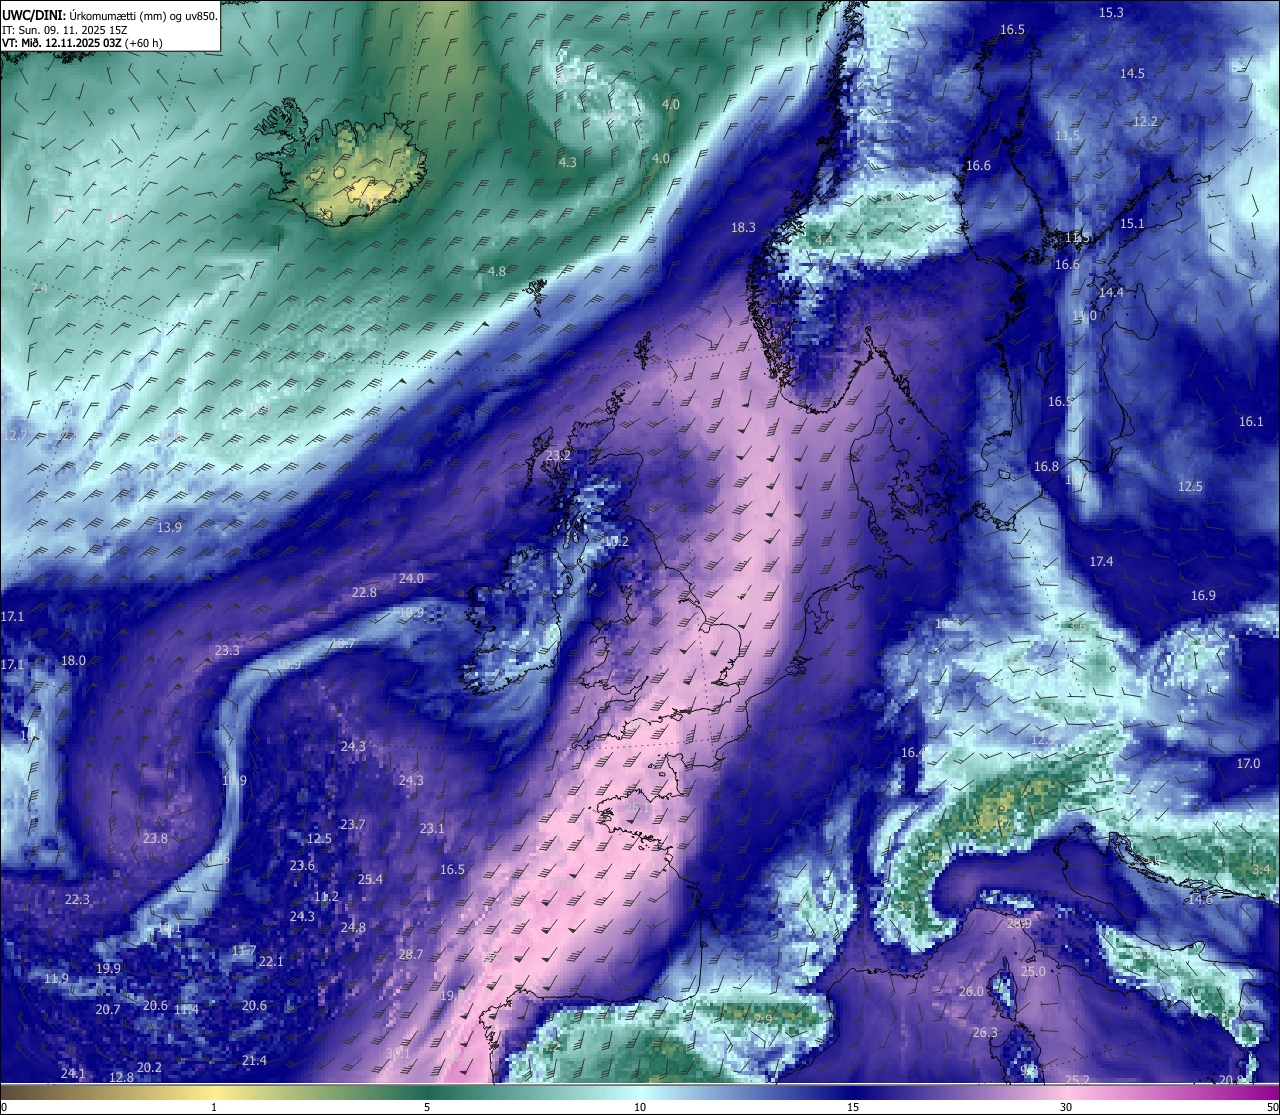Screen dimensions: 1280x1115
Task: Click the 16.4 value label
Action: [x=913, y=753]
